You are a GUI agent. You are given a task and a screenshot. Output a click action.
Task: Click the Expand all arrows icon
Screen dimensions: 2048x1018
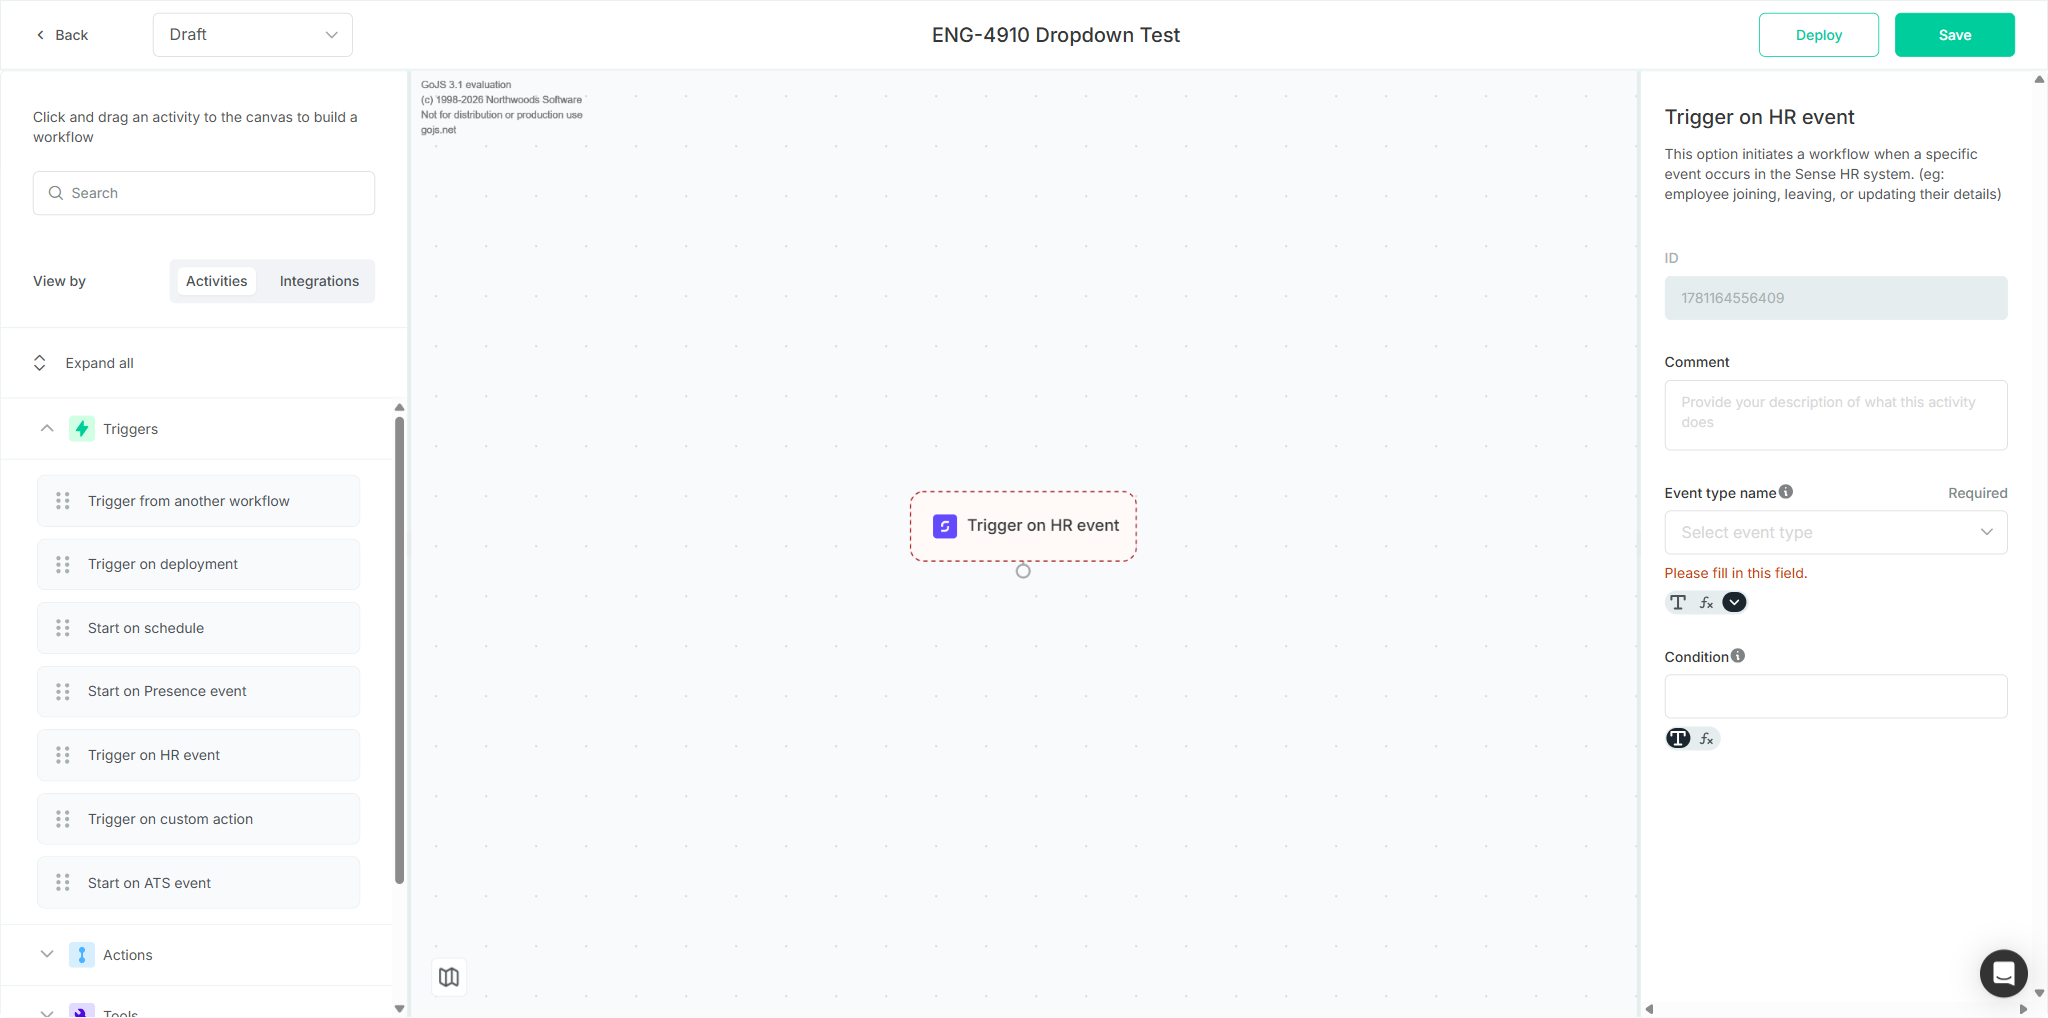40,363
